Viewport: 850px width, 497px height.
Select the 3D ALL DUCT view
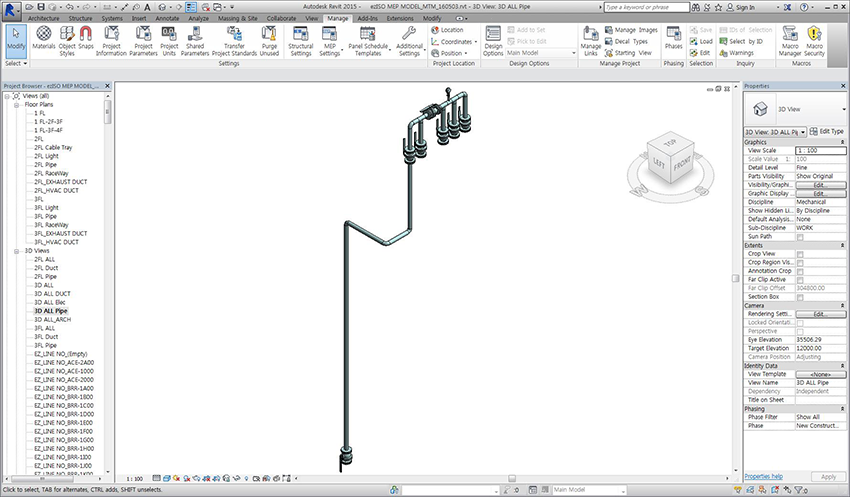pos(52,293)
